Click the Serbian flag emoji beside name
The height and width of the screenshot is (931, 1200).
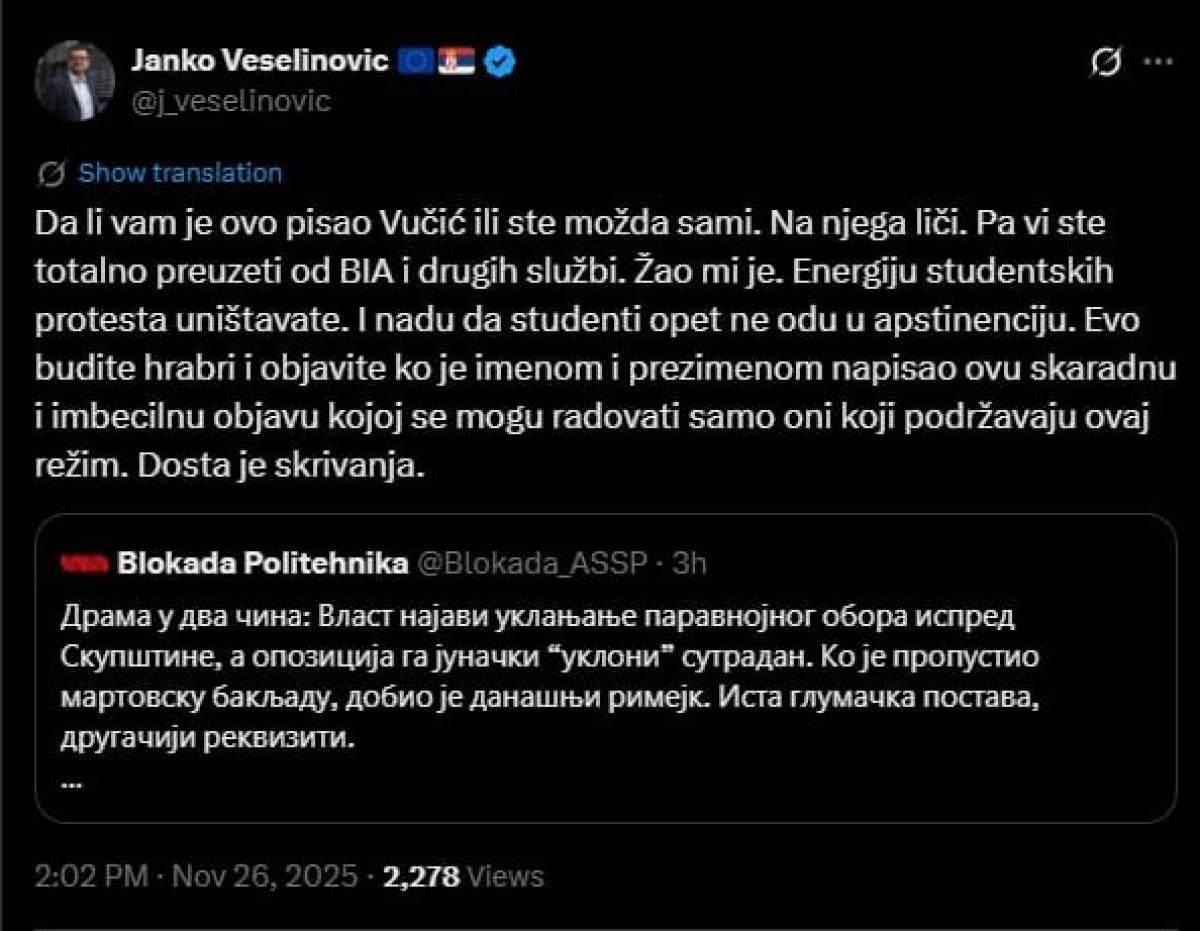pos(457,62)
